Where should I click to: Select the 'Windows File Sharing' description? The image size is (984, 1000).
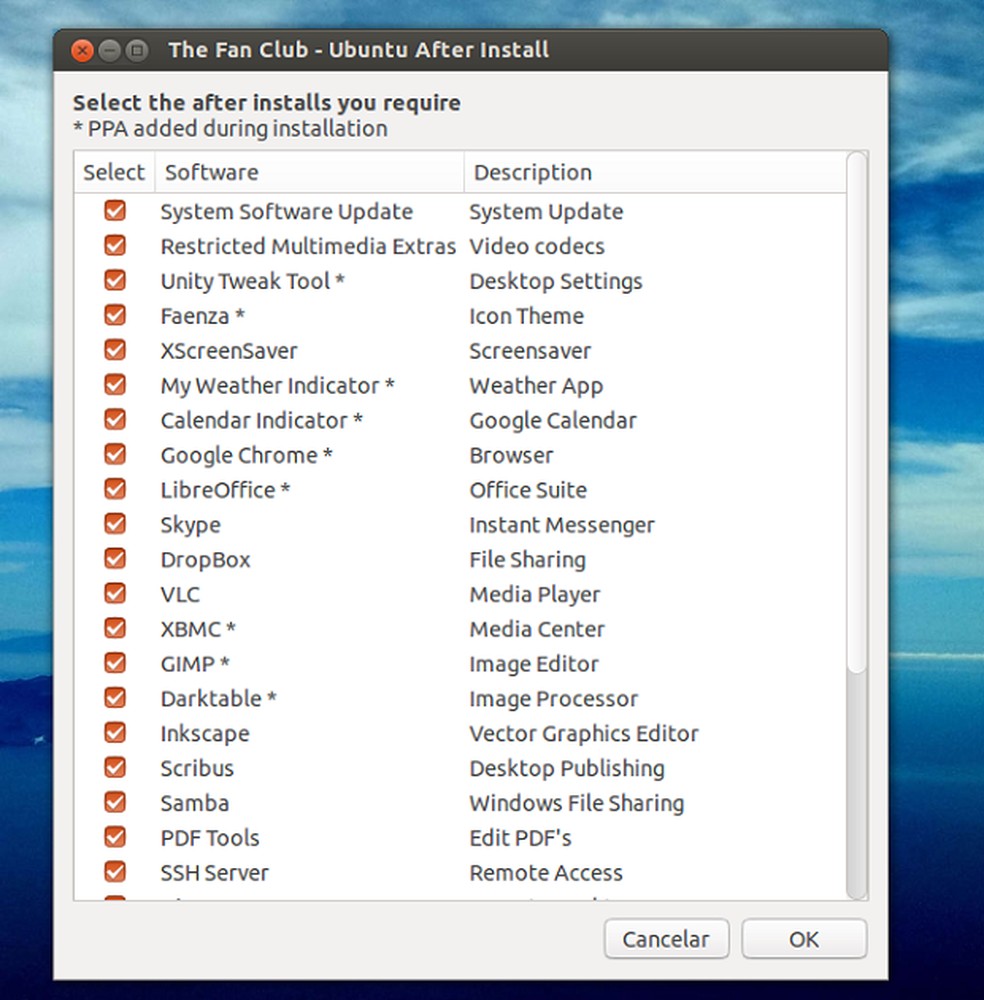pos(577,804)
